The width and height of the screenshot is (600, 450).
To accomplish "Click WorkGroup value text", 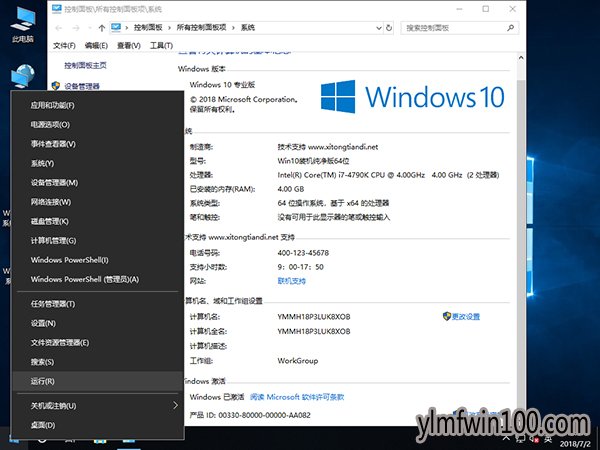I will click(298, 361).
